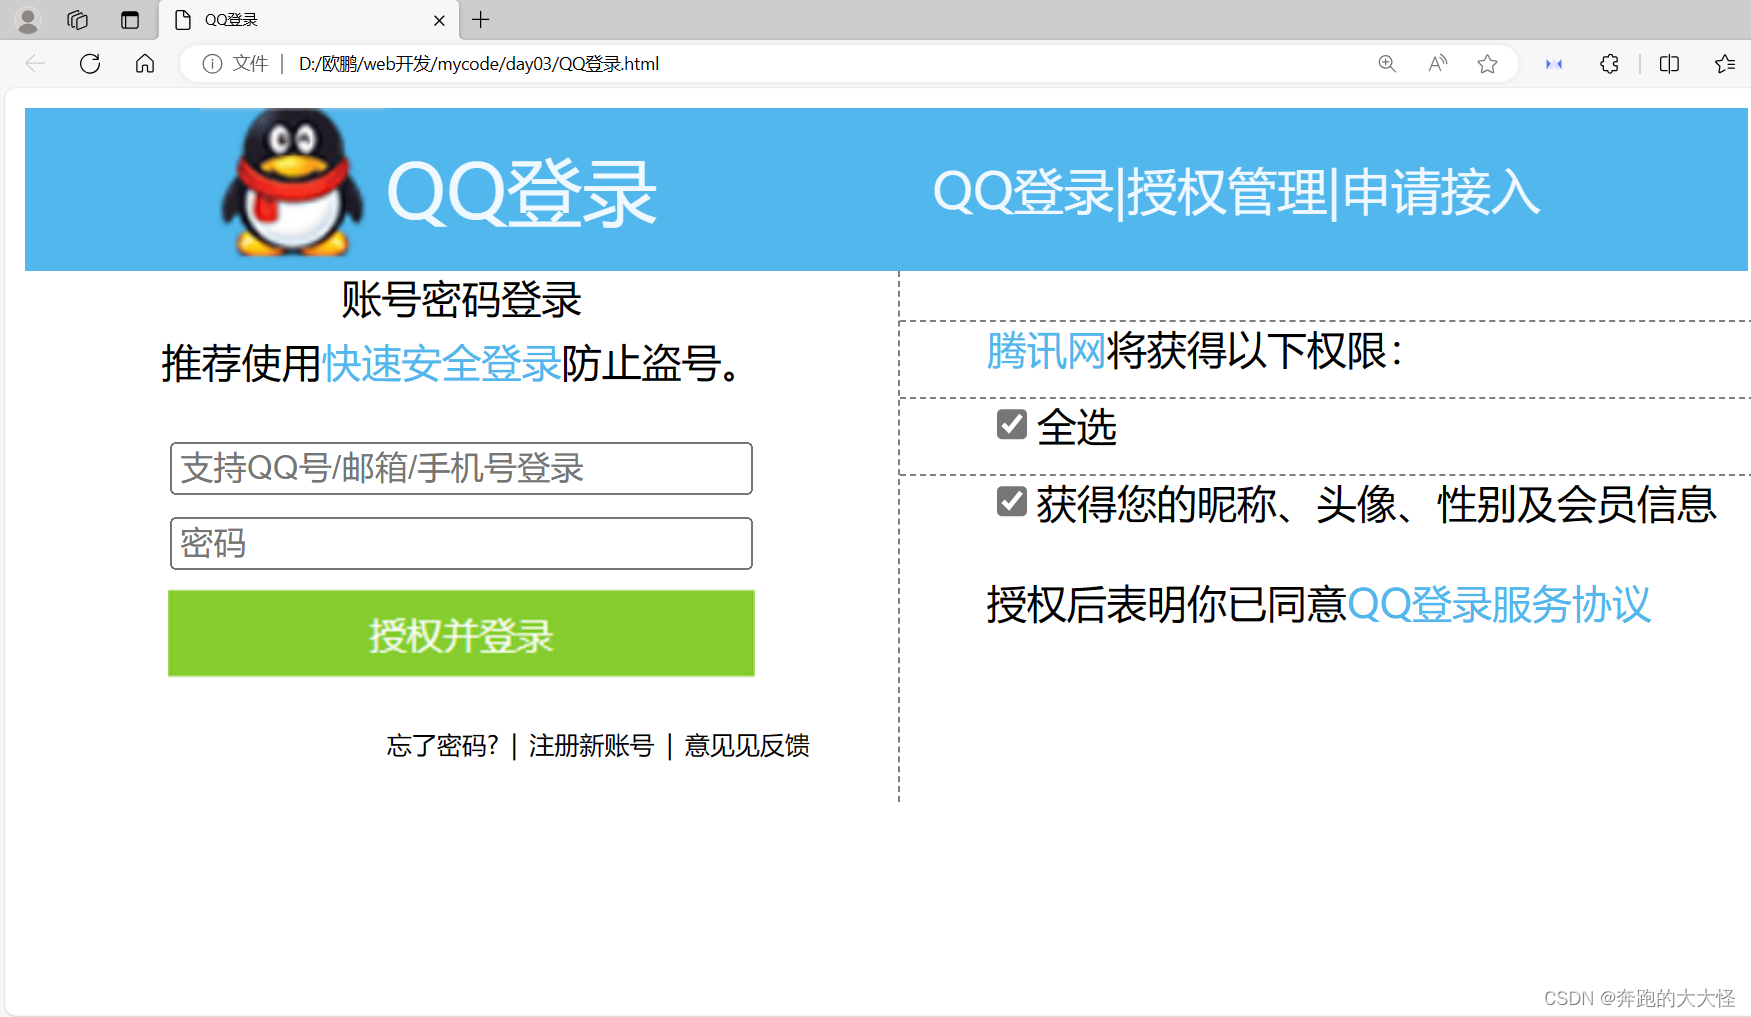
Task: Activate the Read aloud icon
Action: point(1438,64)
